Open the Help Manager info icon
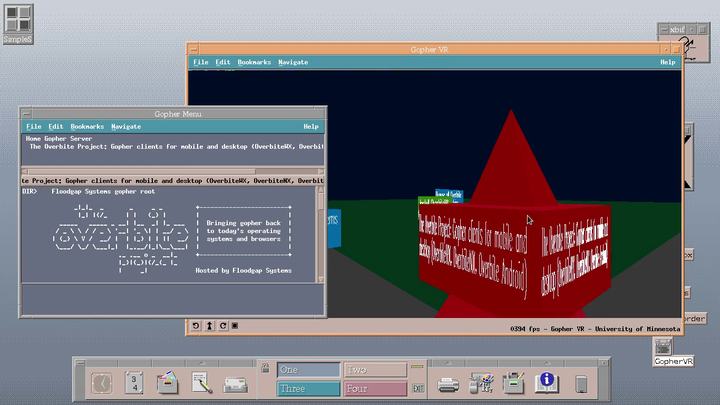 coord(547,382)
